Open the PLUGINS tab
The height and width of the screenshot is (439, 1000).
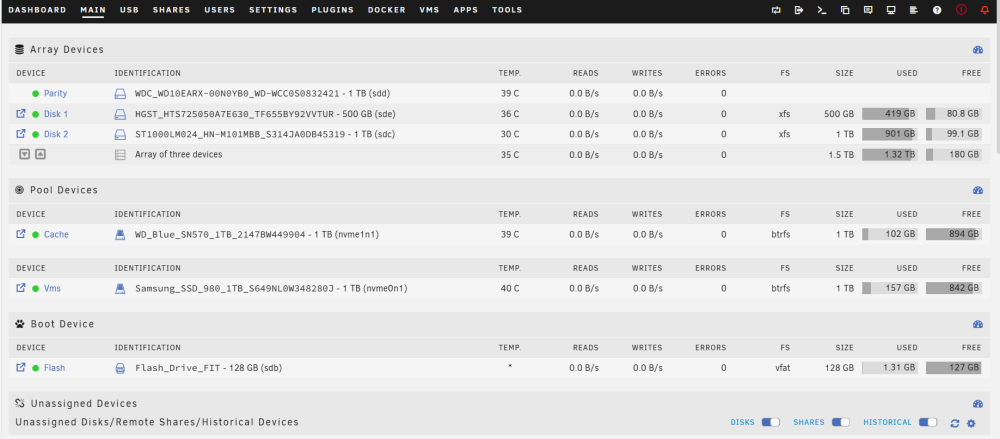pyautogui.click(x=333, y=10)
